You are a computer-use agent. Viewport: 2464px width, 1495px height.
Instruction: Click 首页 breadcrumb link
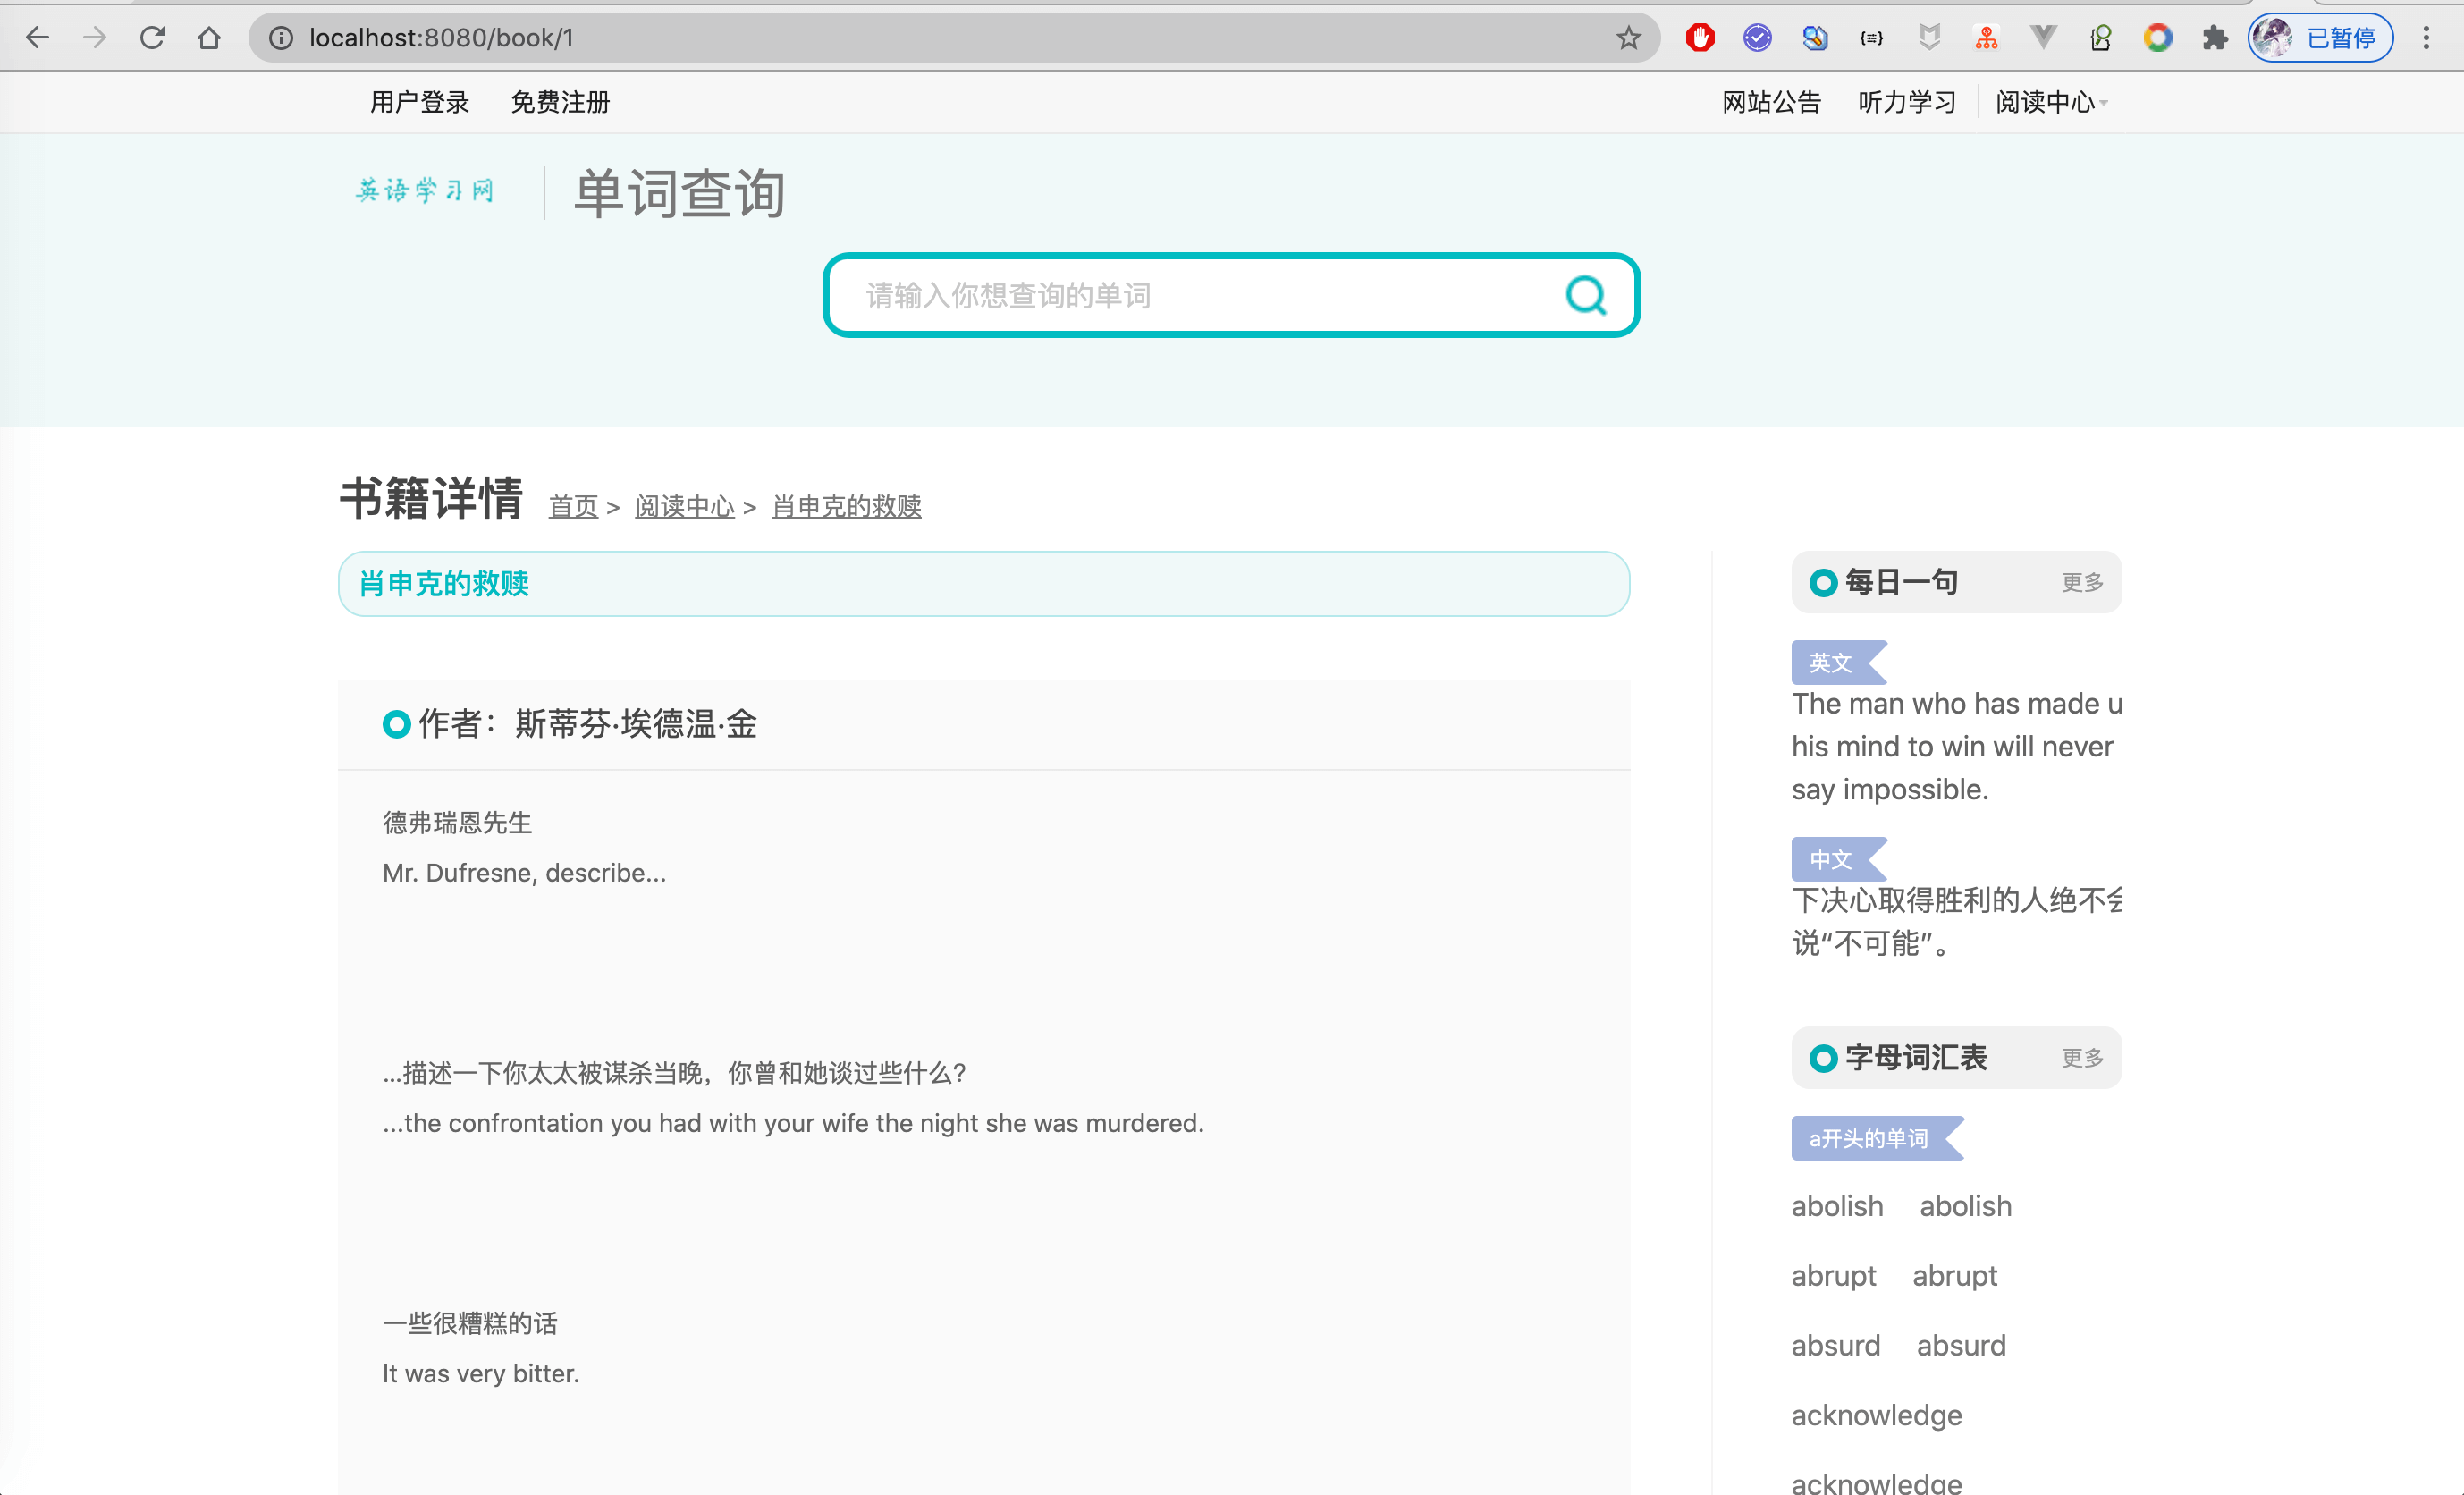573,506
